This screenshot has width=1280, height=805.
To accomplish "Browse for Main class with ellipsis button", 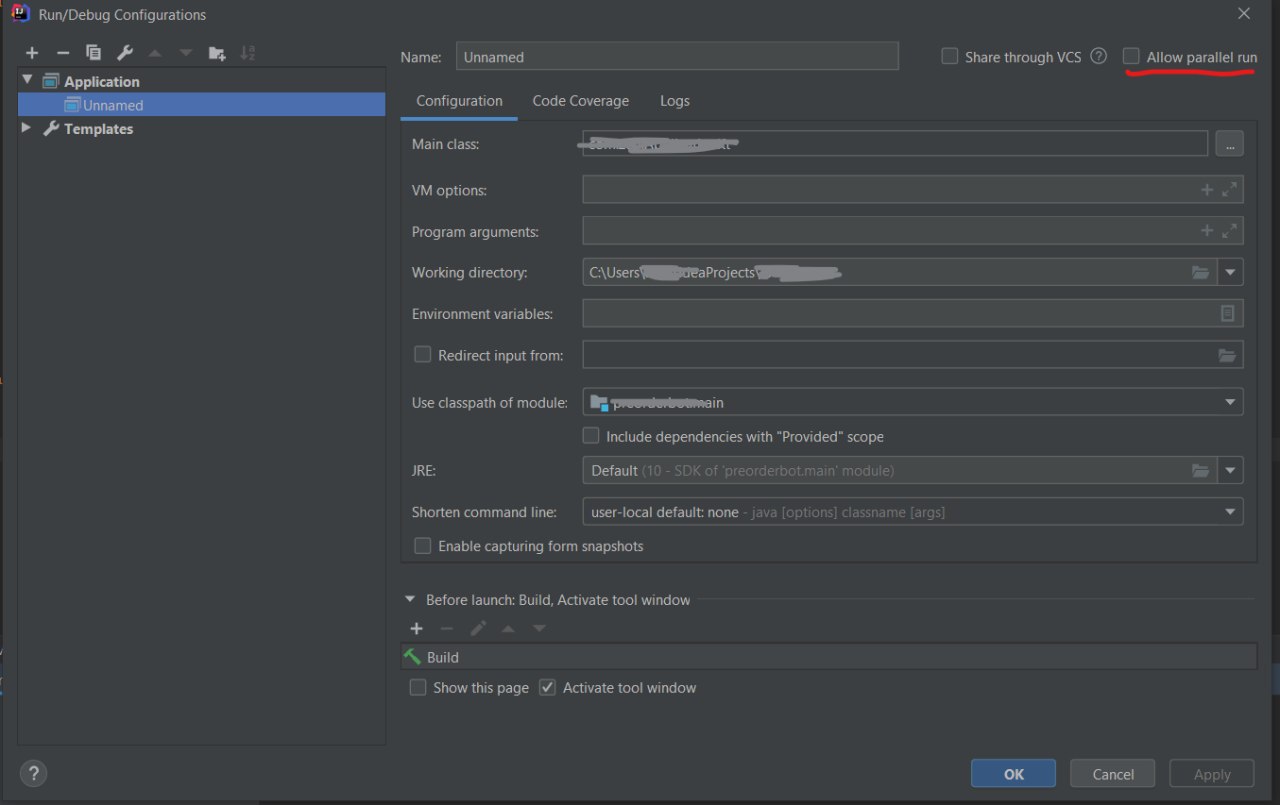I will [1230, 144].
